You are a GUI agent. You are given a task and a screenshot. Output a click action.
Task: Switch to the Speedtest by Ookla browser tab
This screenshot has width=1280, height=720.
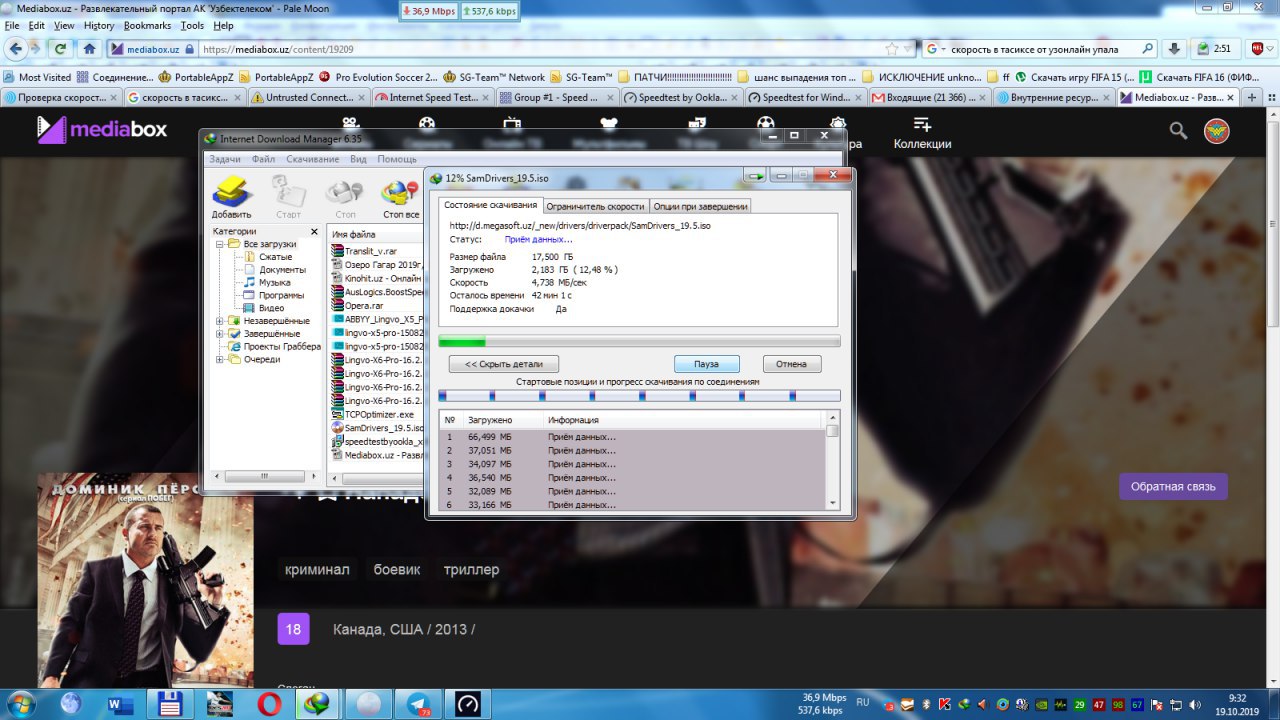(680, 97)
